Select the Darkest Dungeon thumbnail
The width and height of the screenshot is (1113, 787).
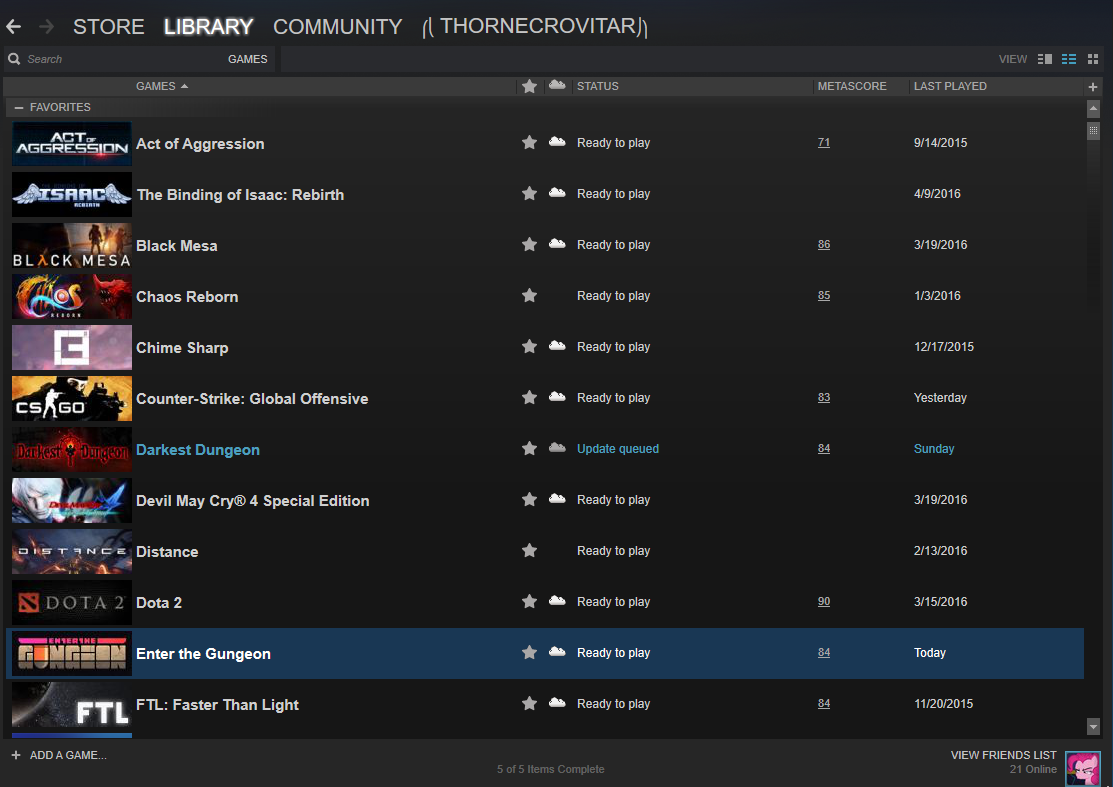pyautogui.click(x=72, y=449)
